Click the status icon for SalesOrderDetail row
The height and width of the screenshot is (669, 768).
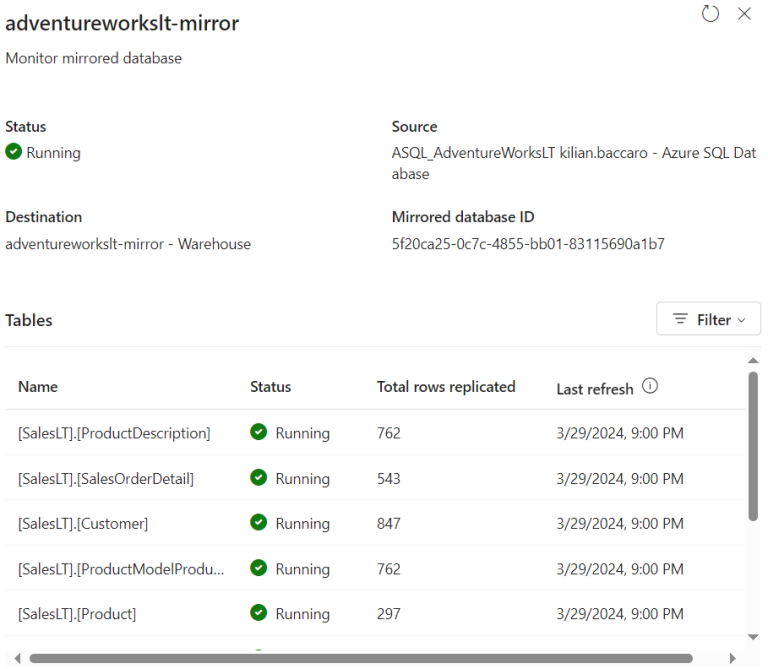pyautogui.click(x=258, y=478)
